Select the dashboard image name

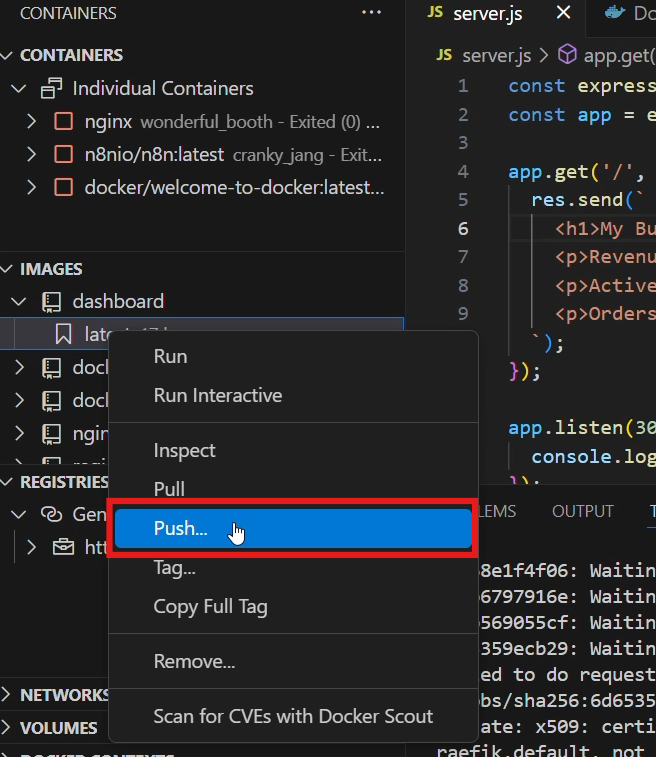click(118, 302)
